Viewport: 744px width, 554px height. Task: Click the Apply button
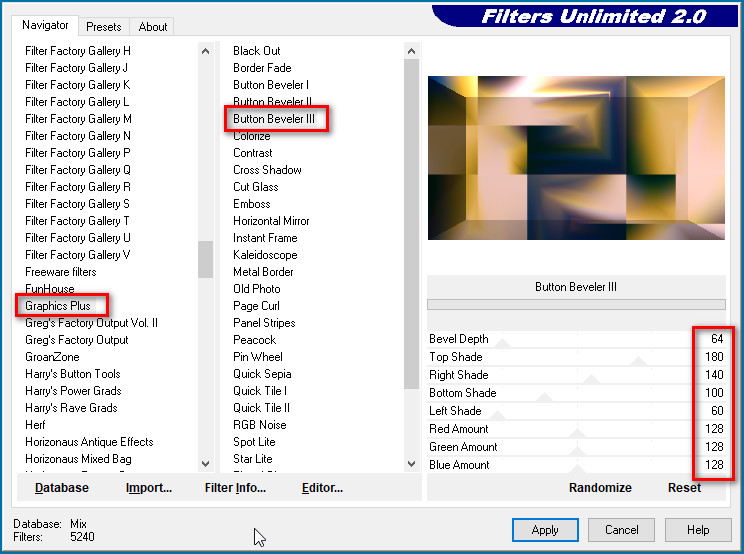(545, 530)
